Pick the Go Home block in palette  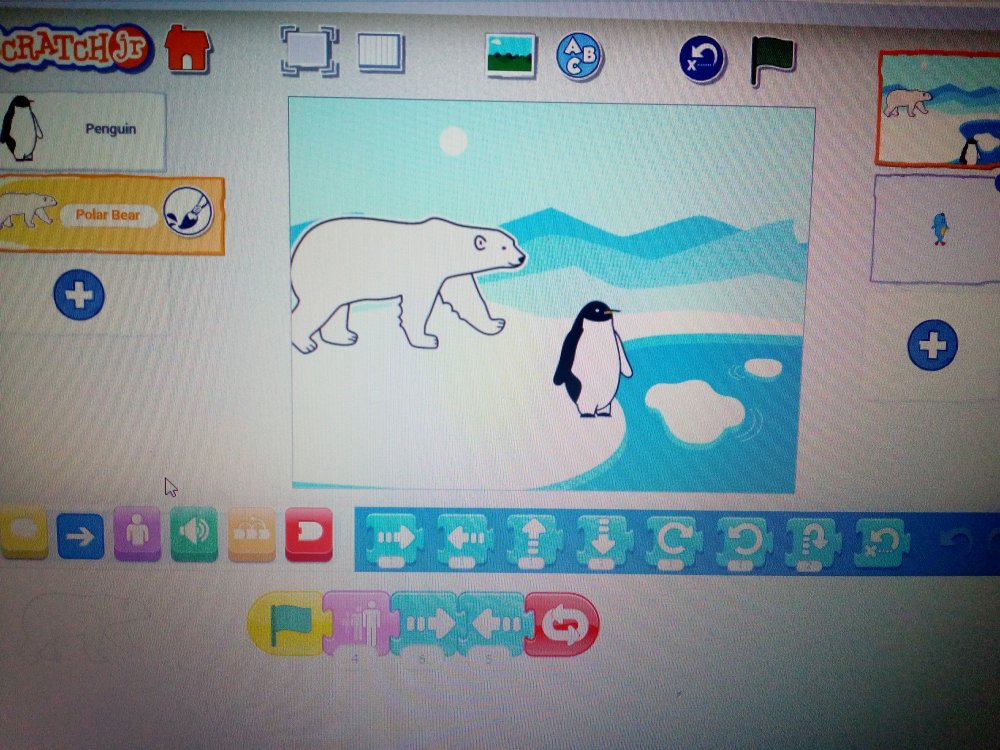pyautogui.click(x=883, y=544)
